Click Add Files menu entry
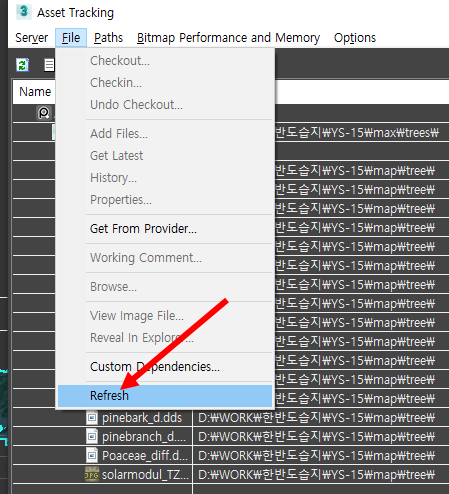This screenshot has height=494, width=449. (x=165, y=134)
